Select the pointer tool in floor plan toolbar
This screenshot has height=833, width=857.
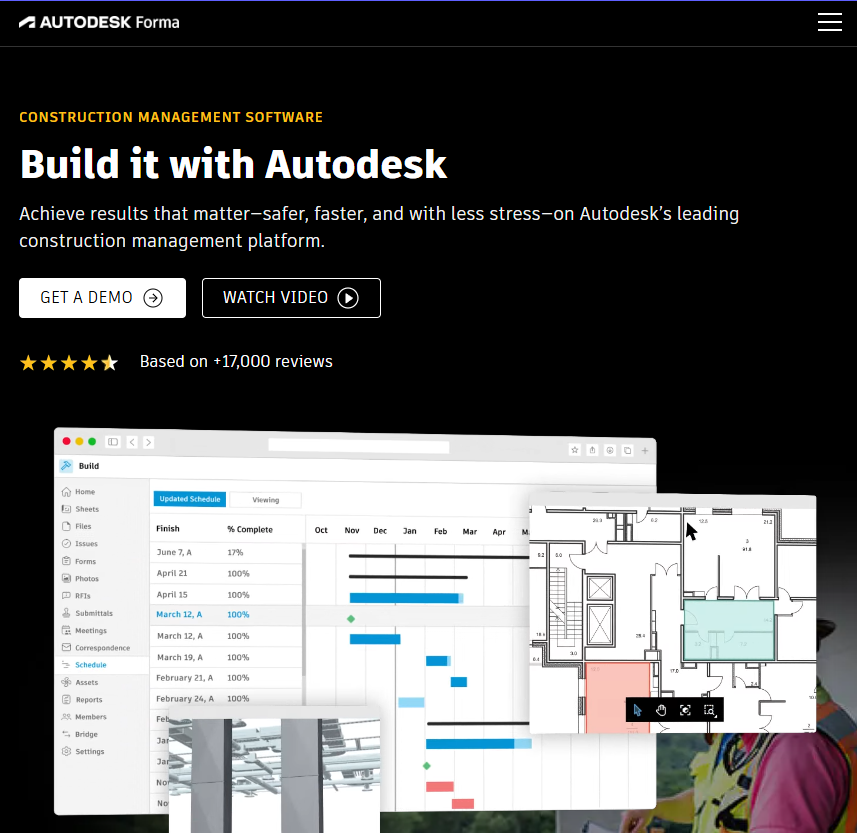coord(637,710)
